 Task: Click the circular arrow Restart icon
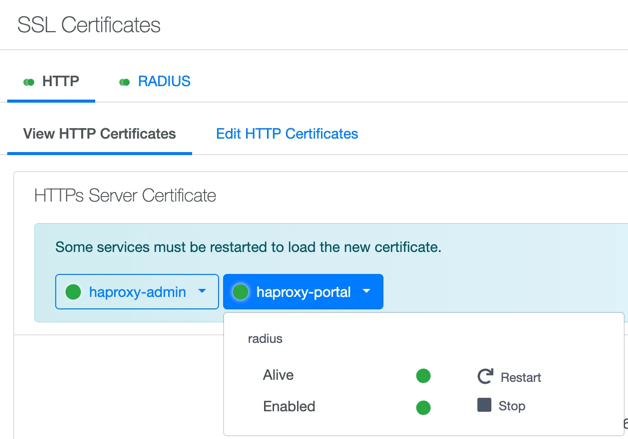pos(485,376)
